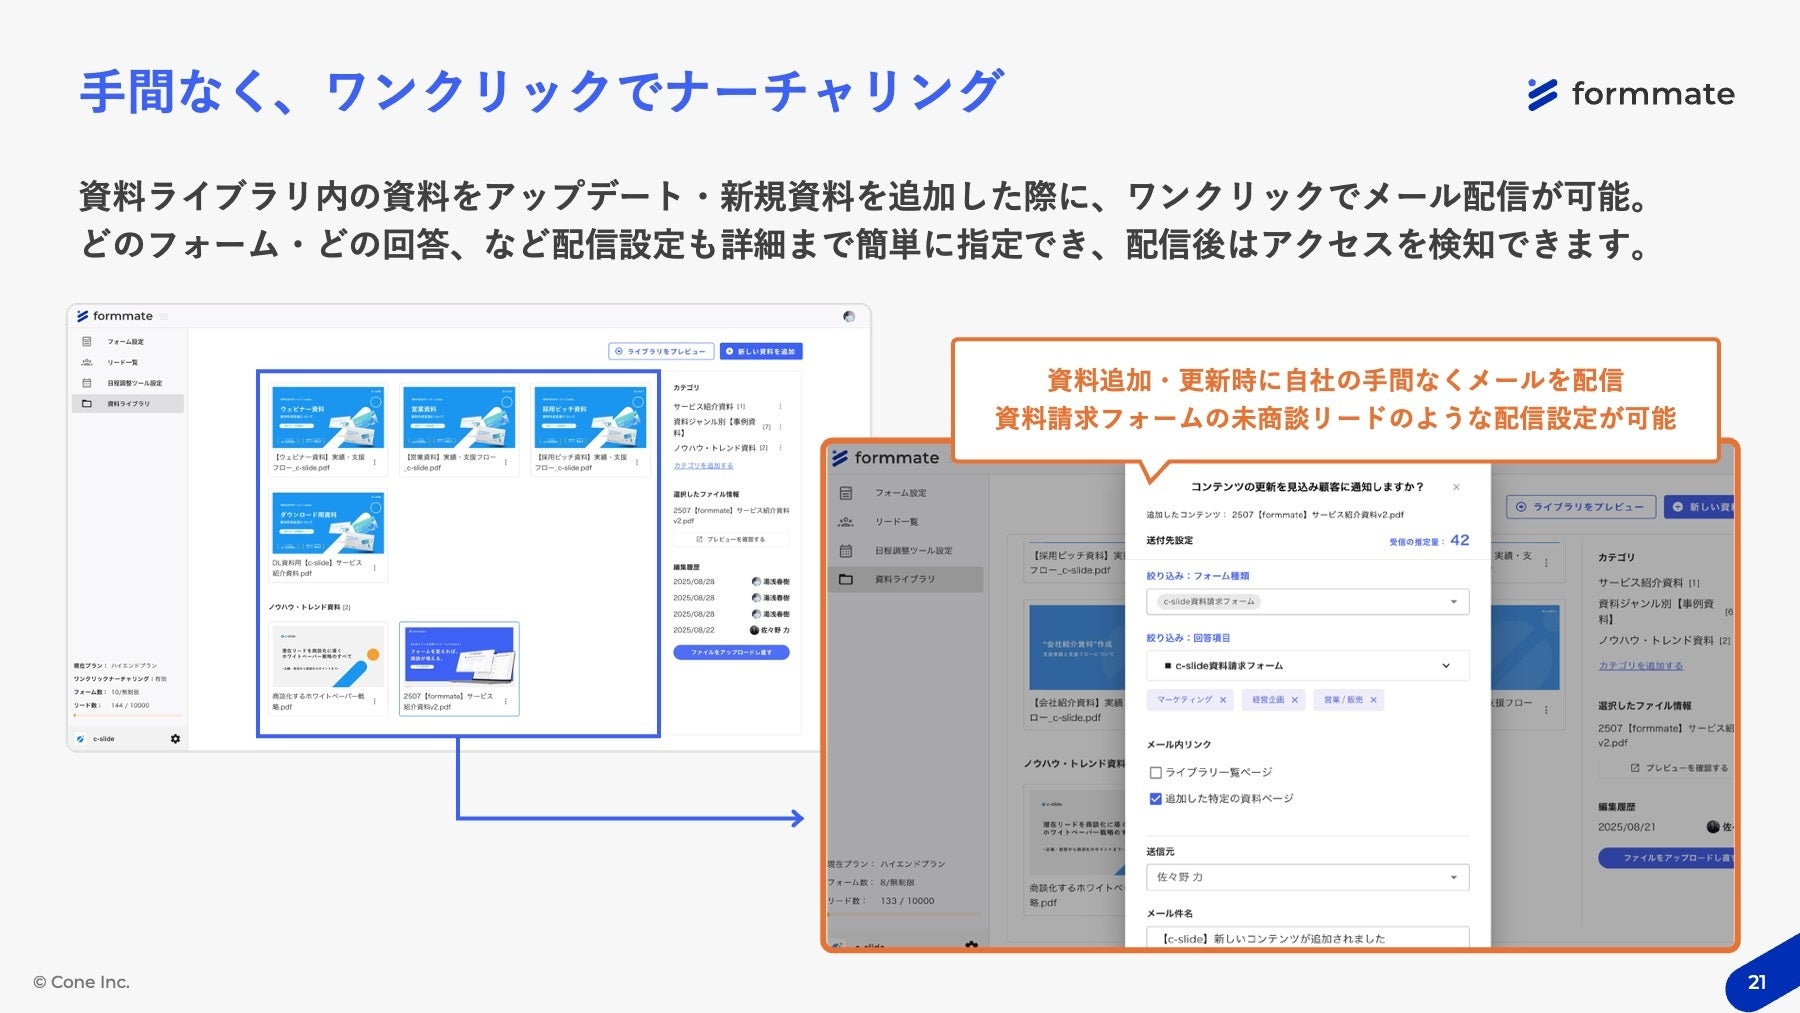Click リード数 144 / 10000 text
The height and width of the screenshot is (1013, 1800).
pos(111,706)
